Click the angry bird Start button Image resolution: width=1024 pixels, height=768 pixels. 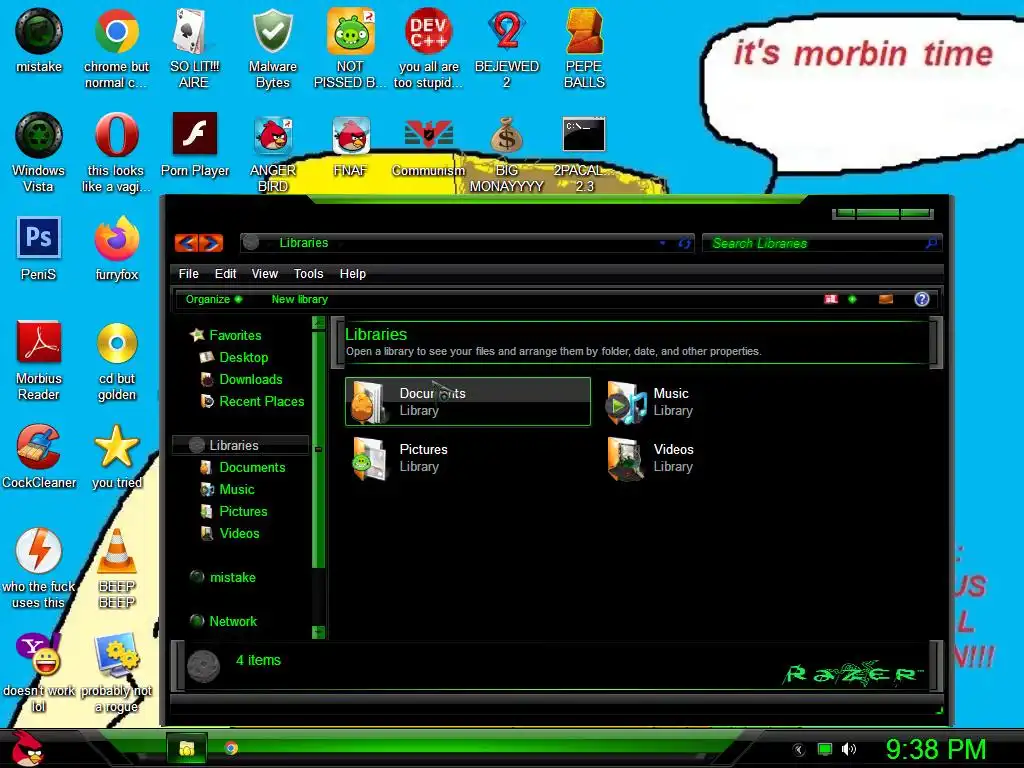coord(26,748)
